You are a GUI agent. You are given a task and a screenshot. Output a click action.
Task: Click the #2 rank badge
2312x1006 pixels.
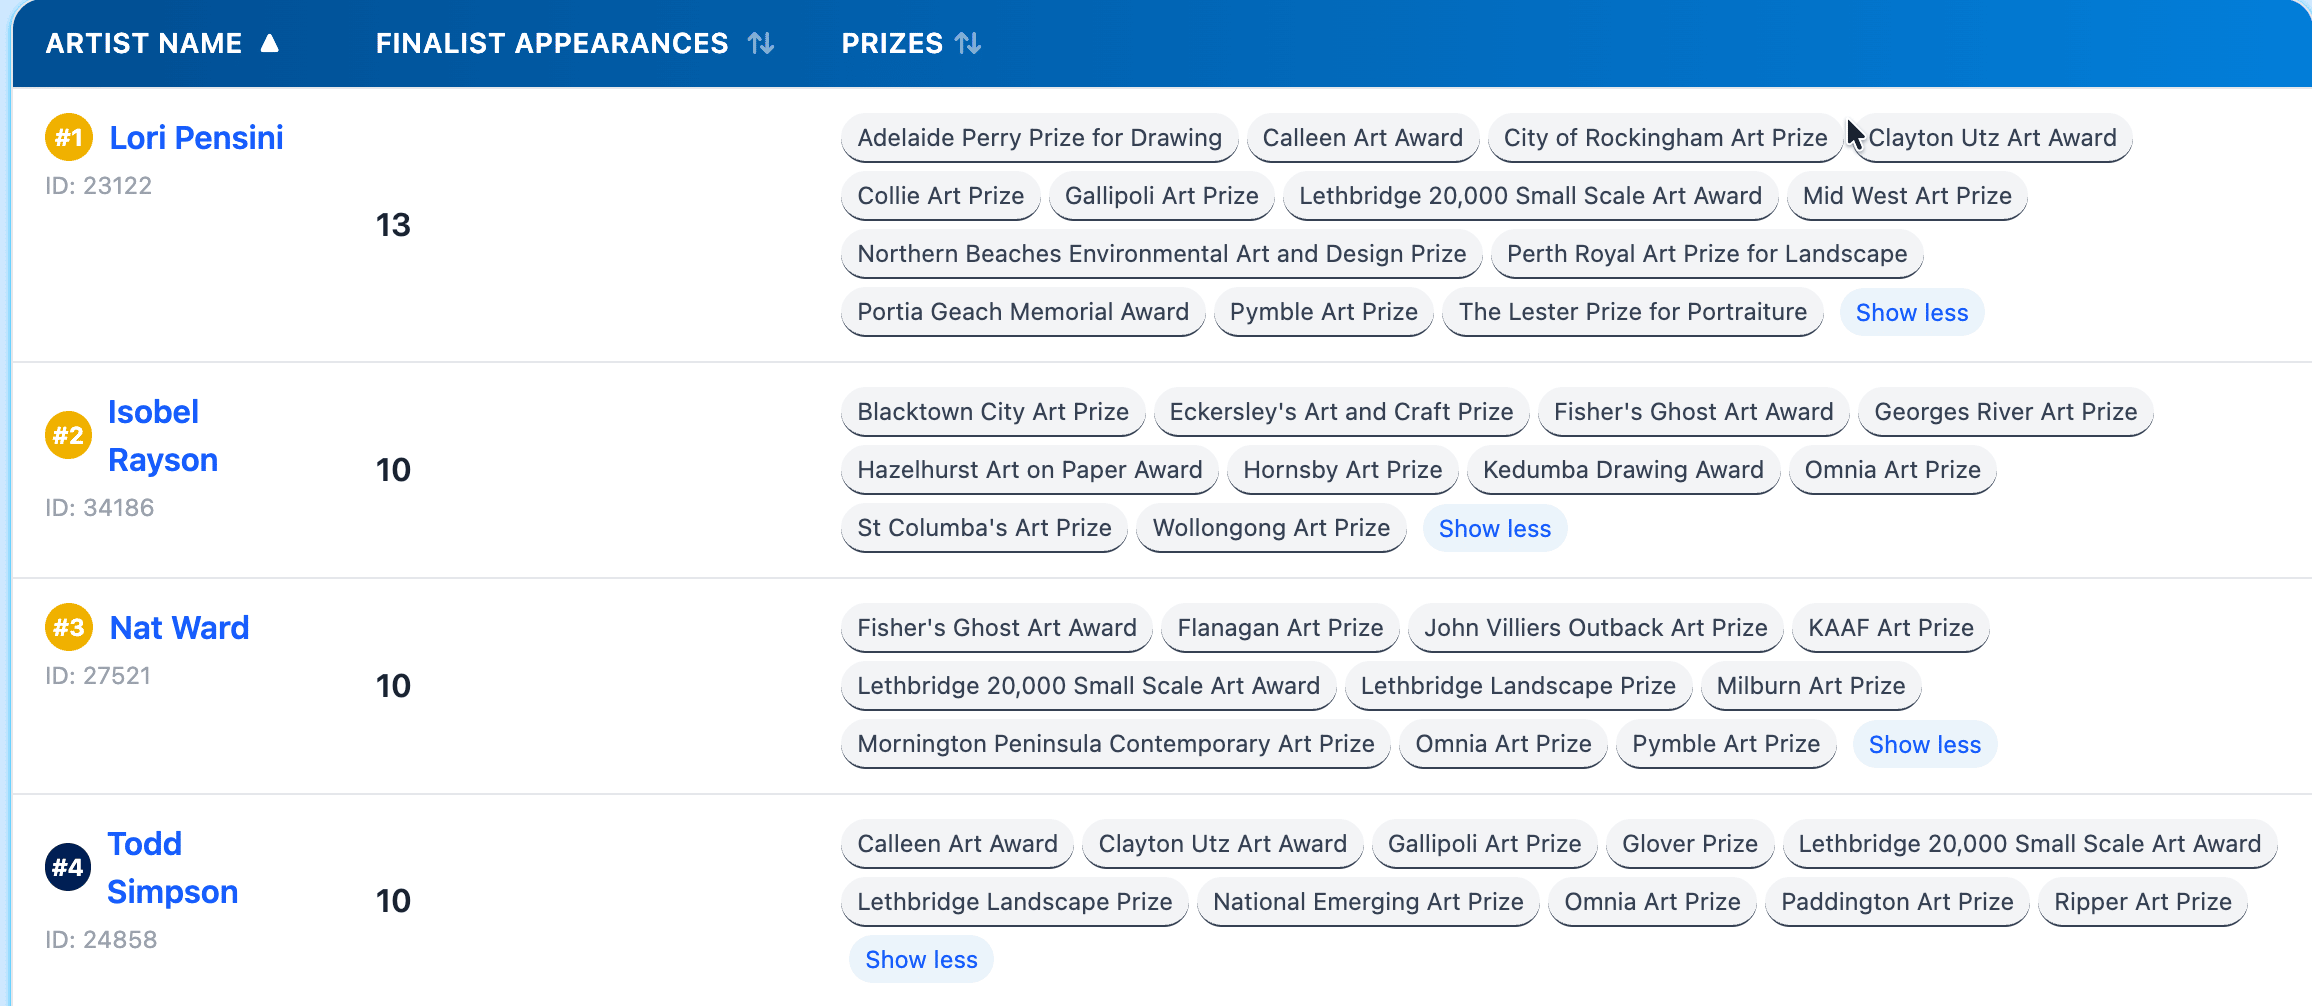coord(69,435)
